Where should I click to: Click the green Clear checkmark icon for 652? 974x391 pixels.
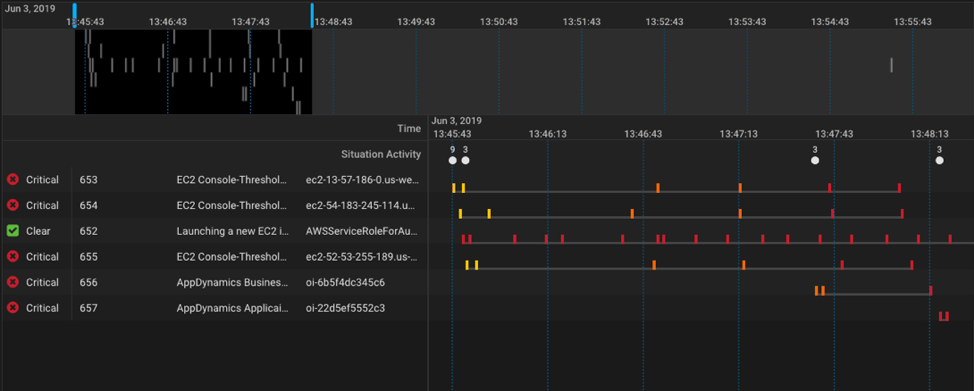[12, 231]
